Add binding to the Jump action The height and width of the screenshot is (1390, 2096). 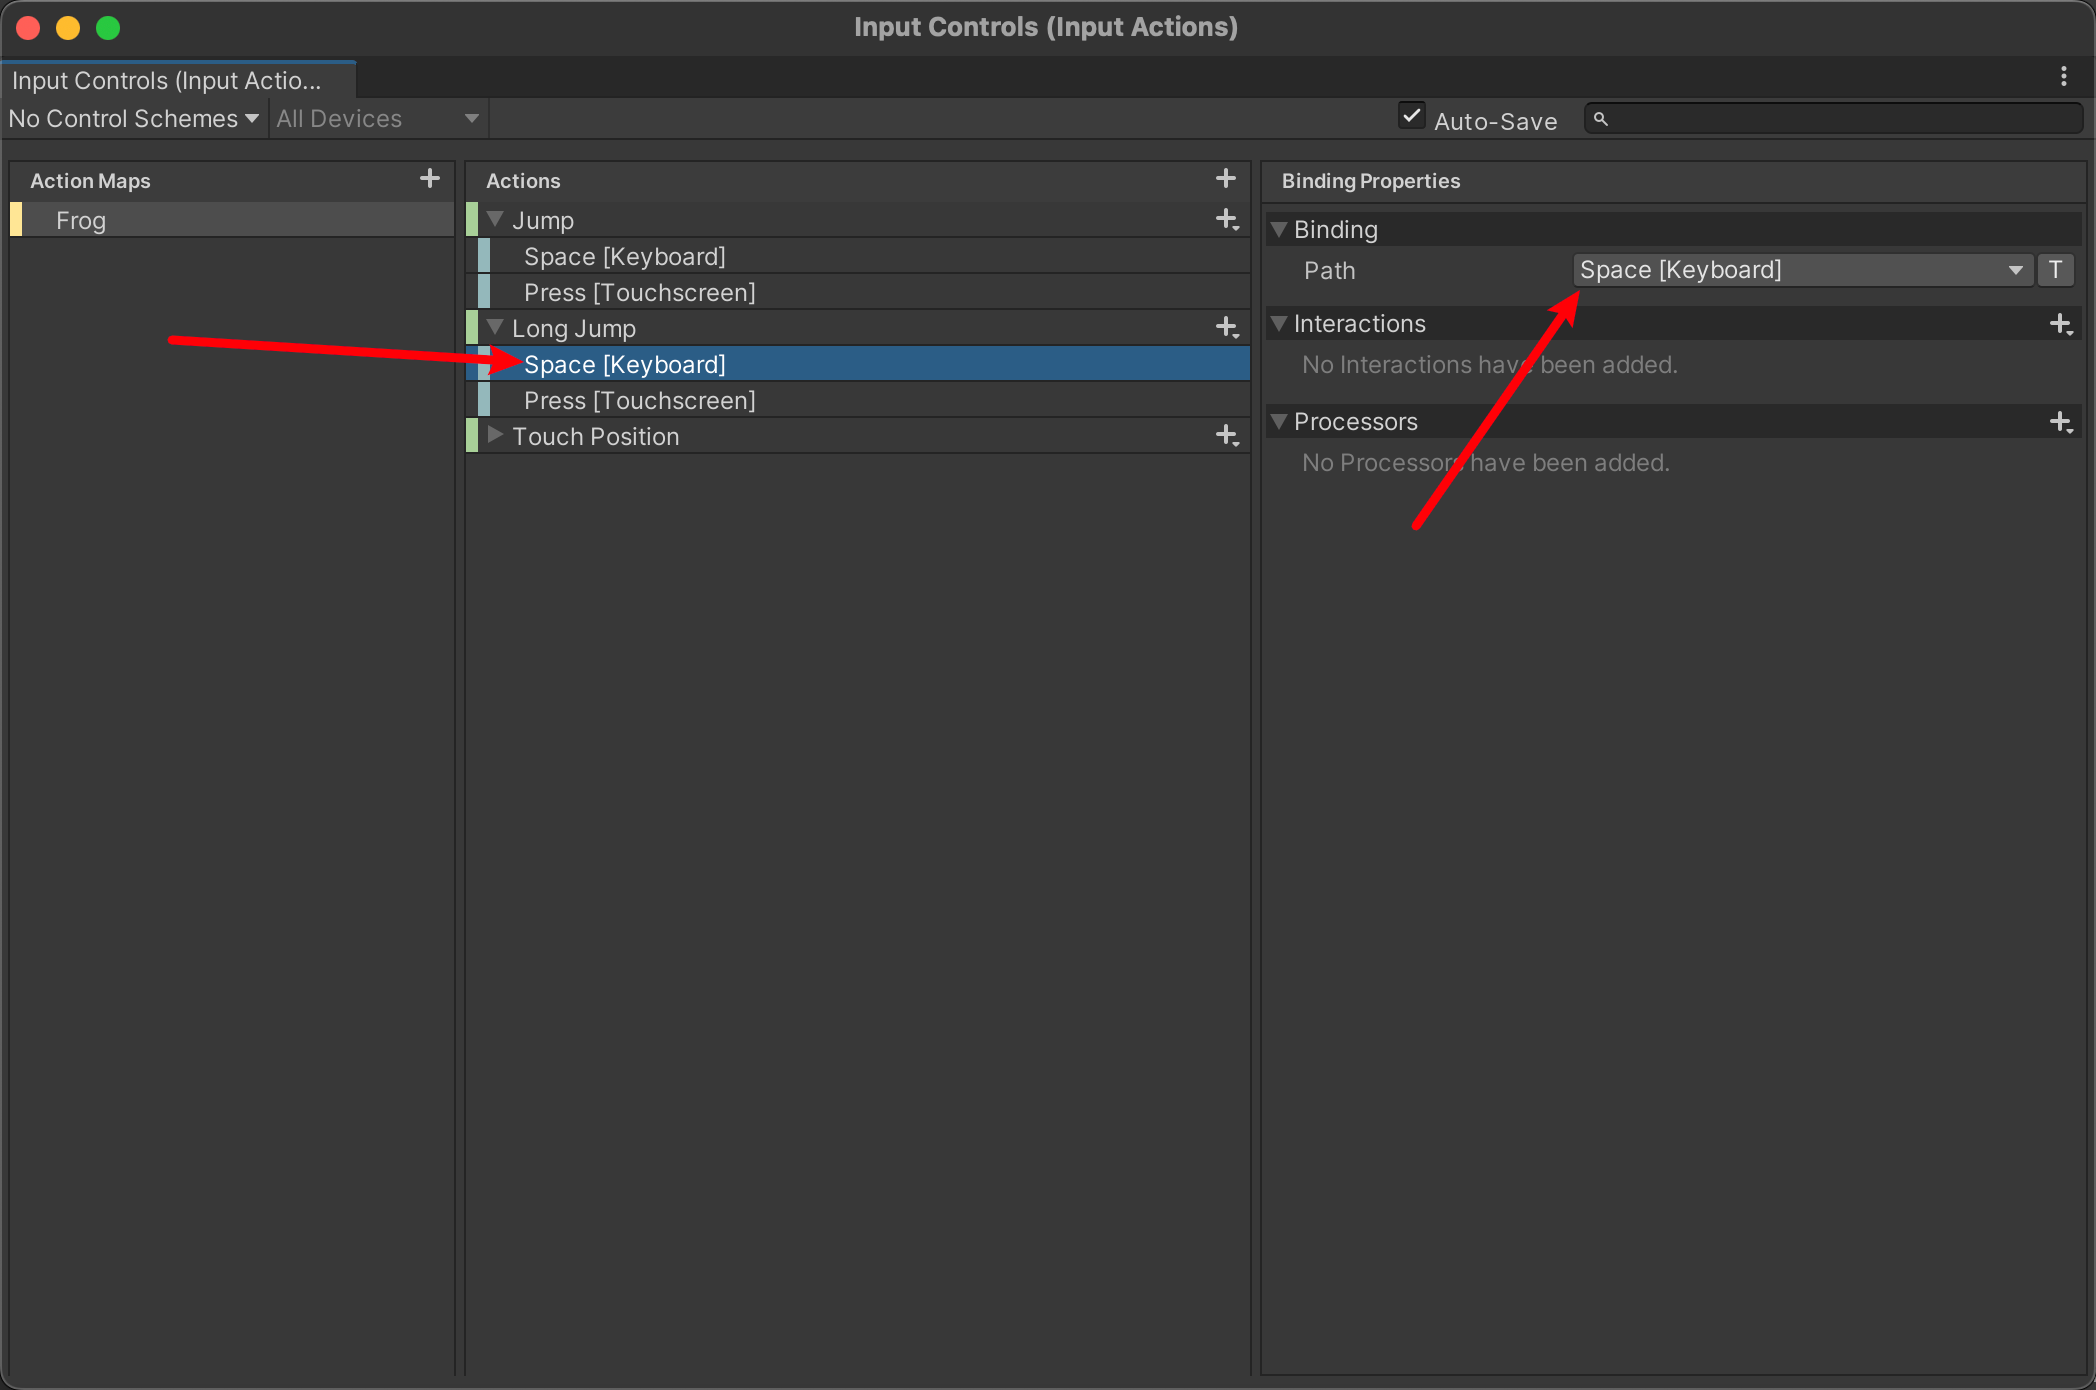(1227, 220)
